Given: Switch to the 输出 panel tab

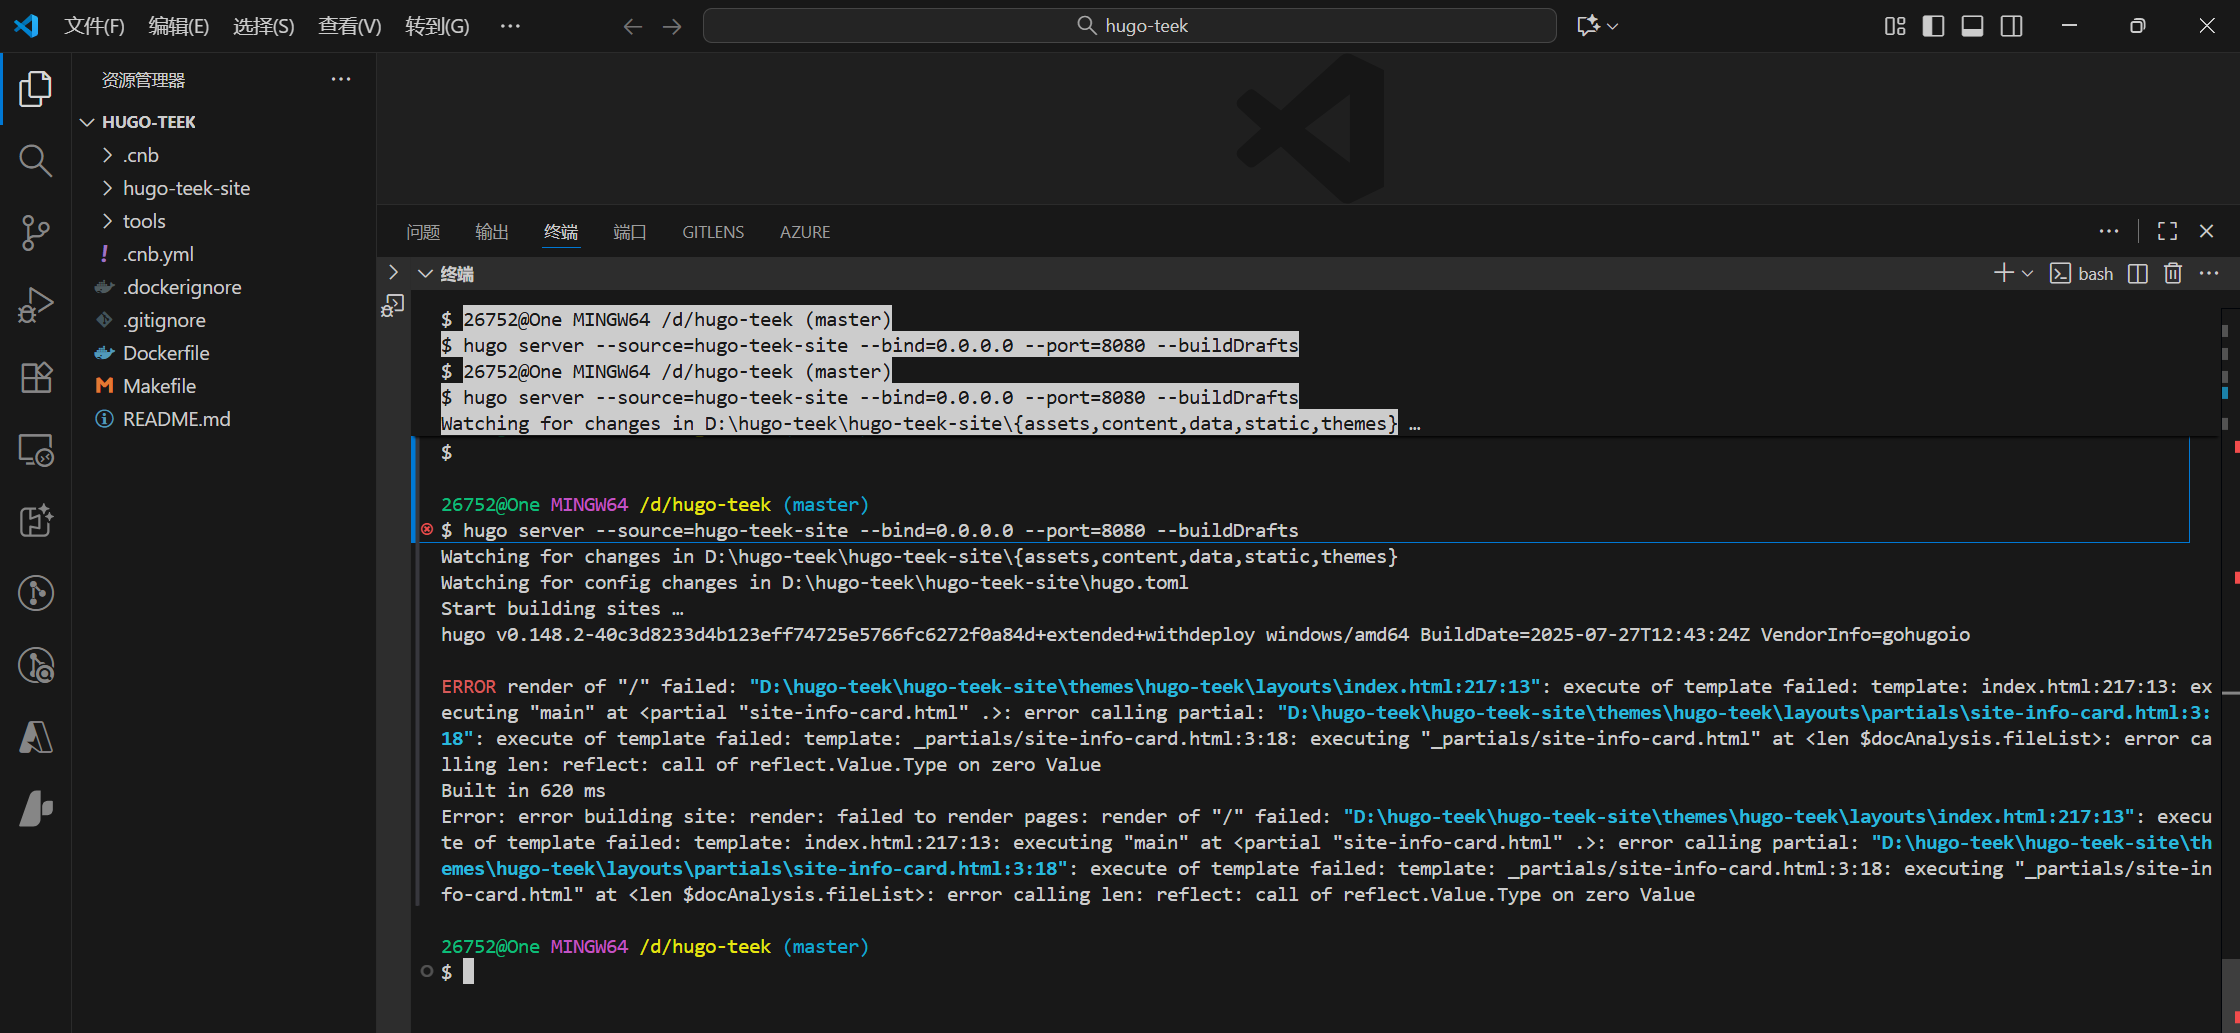Looking at the screenshot, I should point(491,232).
